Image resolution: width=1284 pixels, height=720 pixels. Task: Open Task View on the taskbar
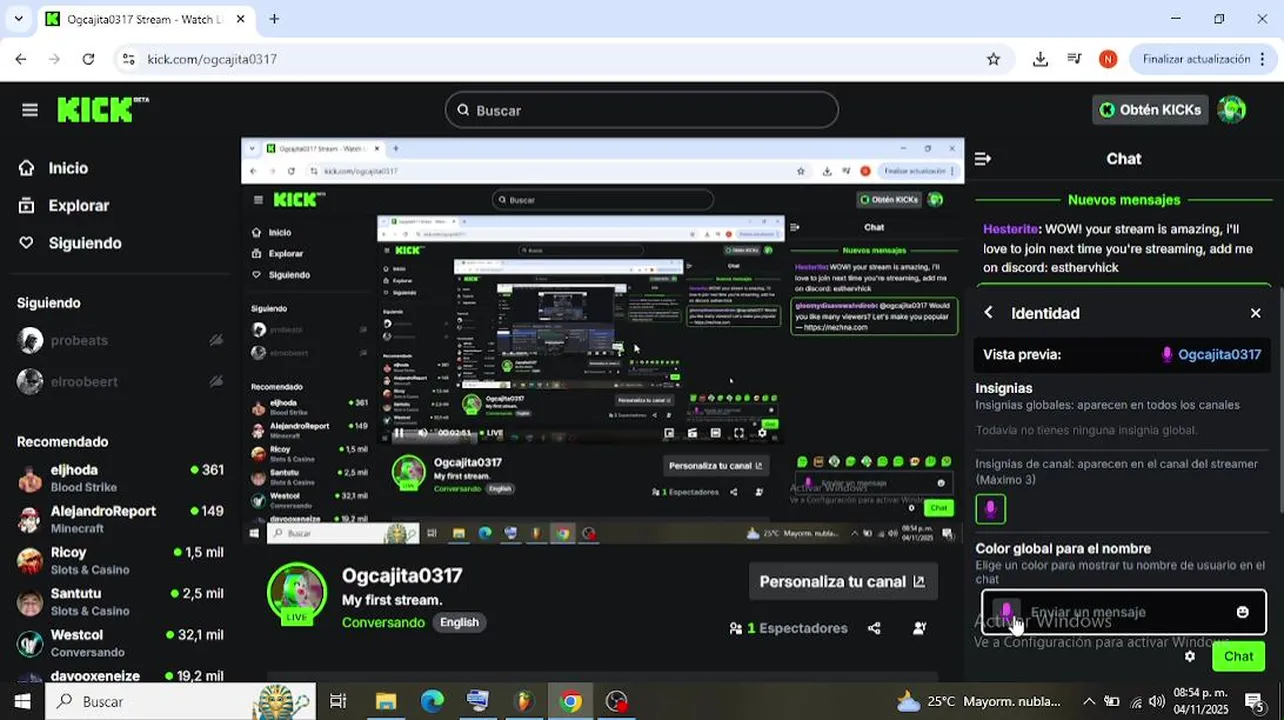338,701
